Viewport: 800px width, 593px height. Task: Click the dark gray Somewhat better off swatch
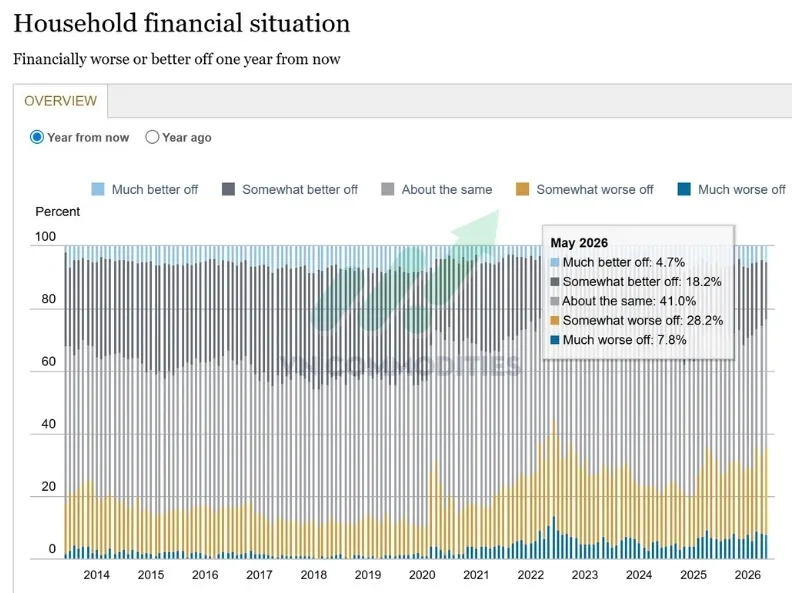click(x=229, y=189)
